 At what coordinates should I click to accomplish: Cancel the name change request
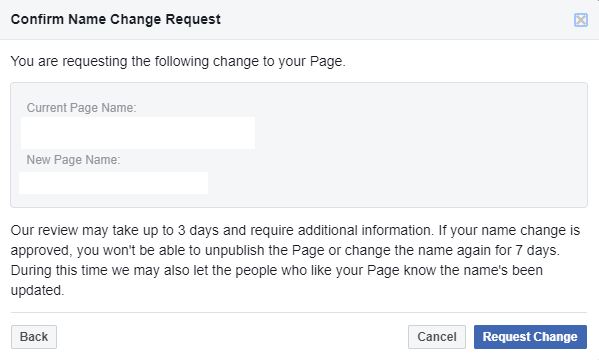437,337
